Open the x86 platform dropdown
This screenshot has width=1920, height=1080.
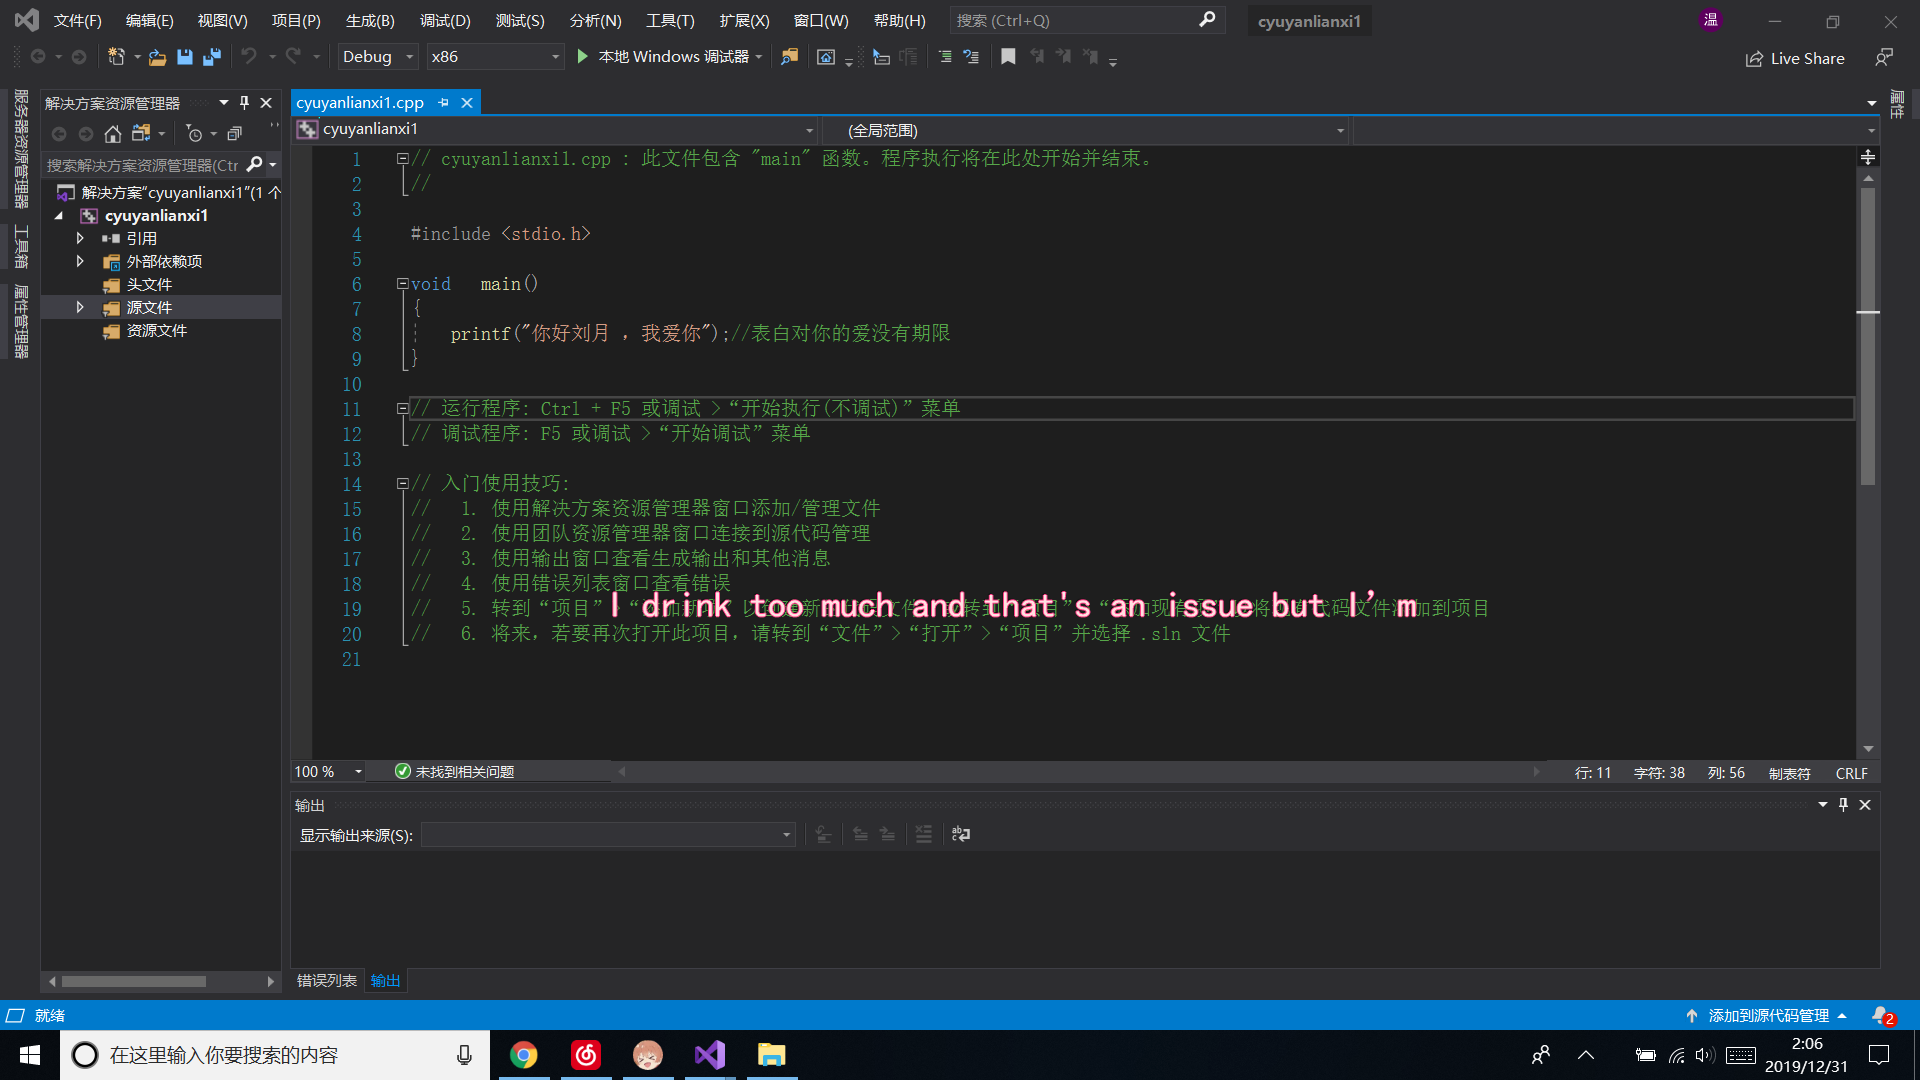click(495, 57)
